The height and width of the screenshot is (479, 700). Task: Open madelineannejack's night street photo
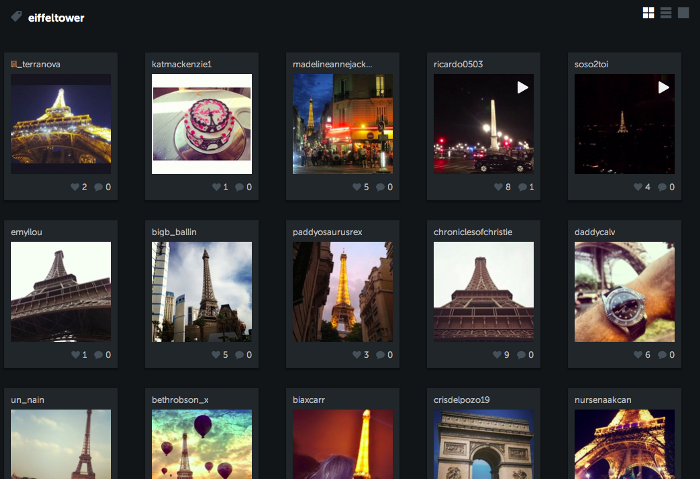click(343, 124)
